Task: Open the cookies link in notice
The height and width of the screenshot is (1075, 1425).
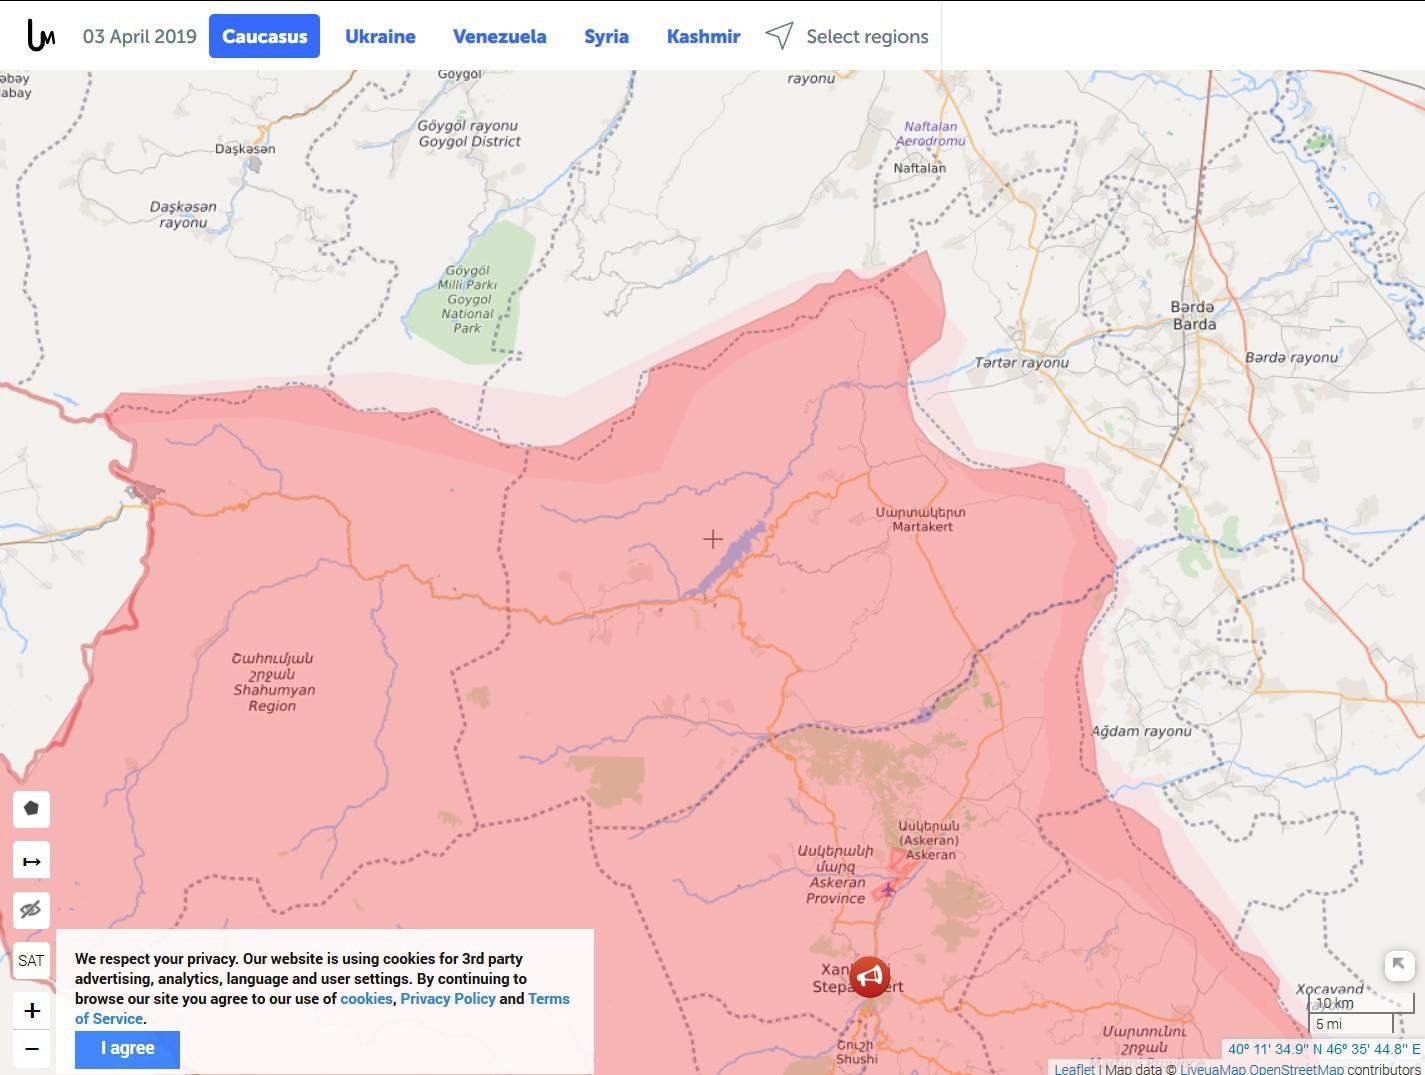Action: click(366, 998)
